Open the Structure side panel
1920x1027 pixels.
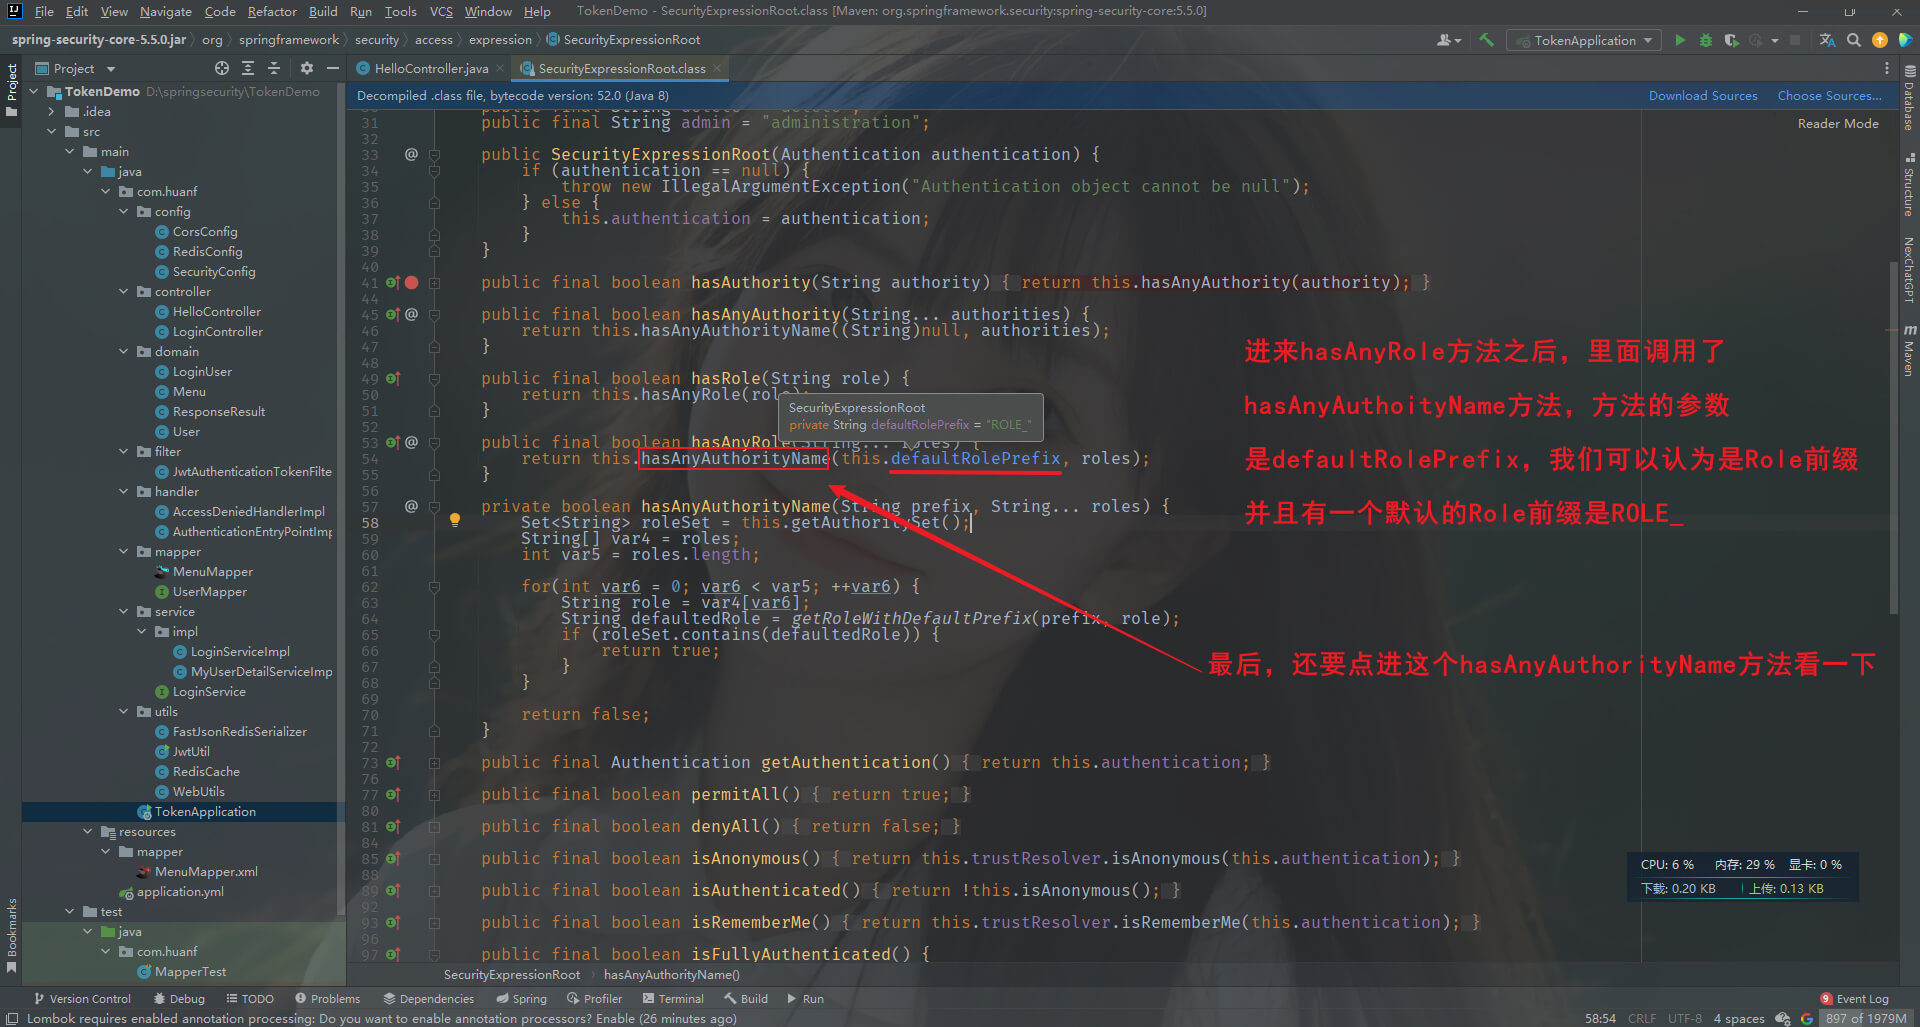pos(1909,185)
